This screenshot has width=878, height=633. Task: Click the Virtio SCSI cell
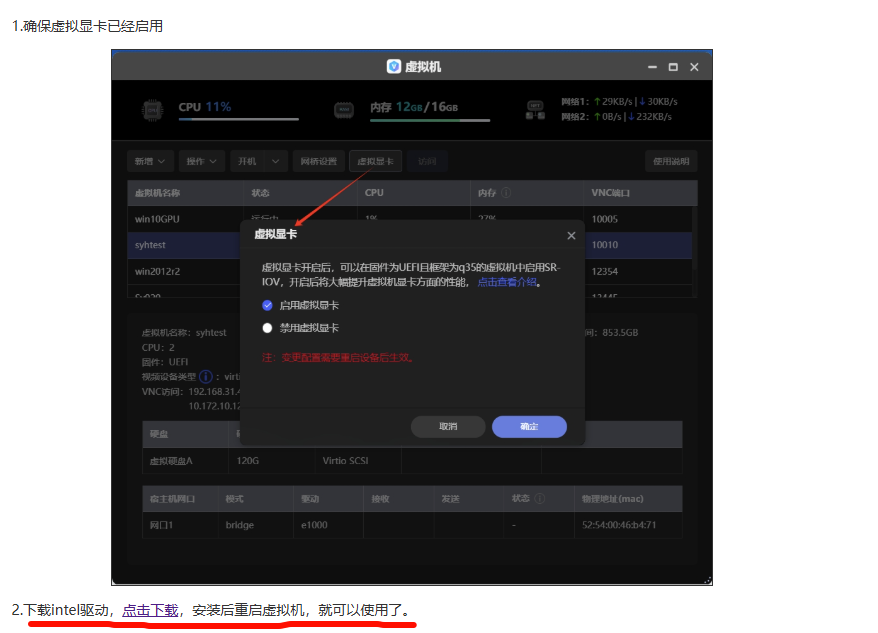tap(358, 461)
